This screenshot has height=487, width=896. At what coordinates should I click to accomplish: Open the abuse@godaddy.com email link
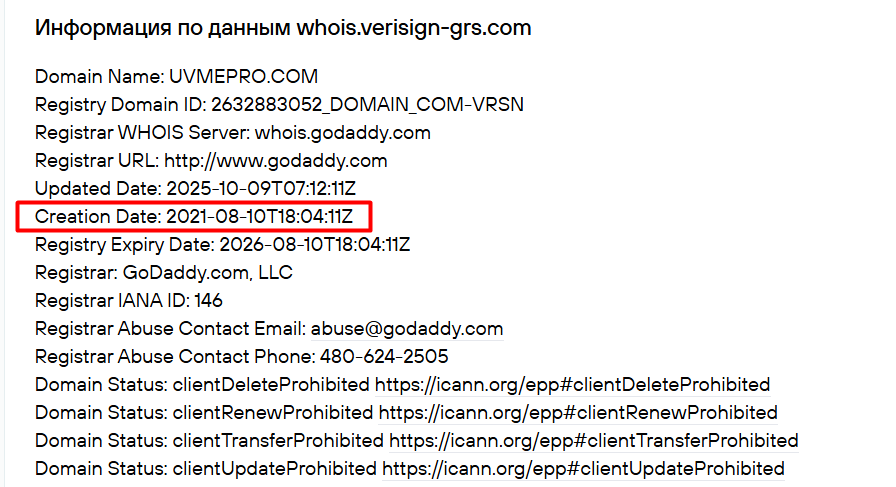tap(407, 329)
